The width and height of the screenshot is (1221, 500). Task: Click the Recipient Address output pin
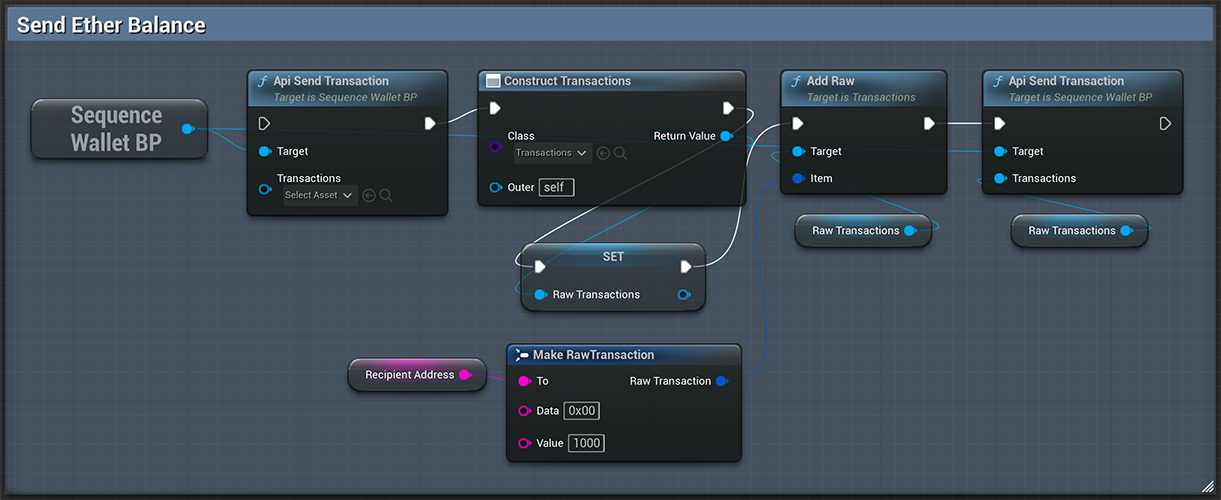tap(465, 375)
